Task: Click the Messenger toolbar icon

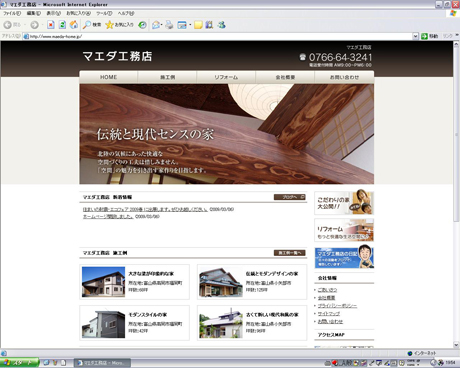Action: point(222,25)
